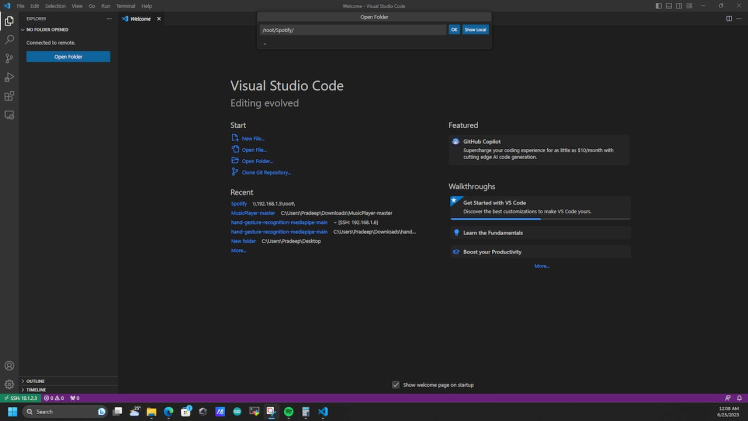The image size is (748, 421).
Task: Open the Run and Debug view
Action: 9,77
